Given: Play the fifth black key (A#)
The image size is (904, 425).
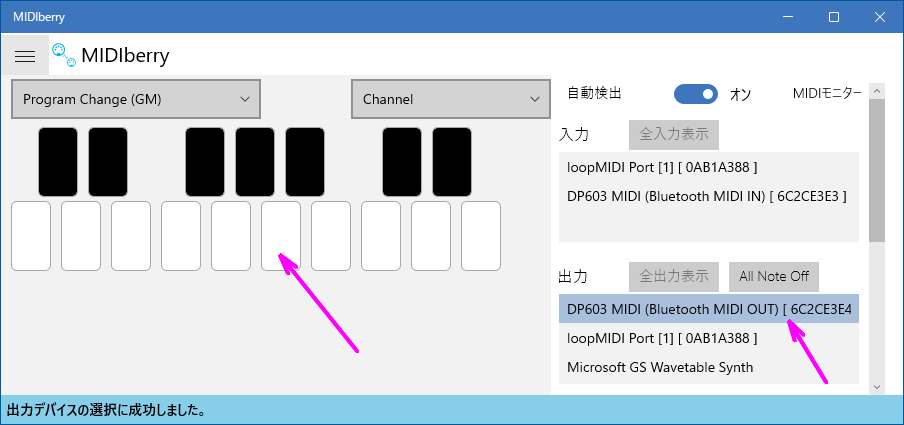Looking at the screenshot, I should (305, 162).
